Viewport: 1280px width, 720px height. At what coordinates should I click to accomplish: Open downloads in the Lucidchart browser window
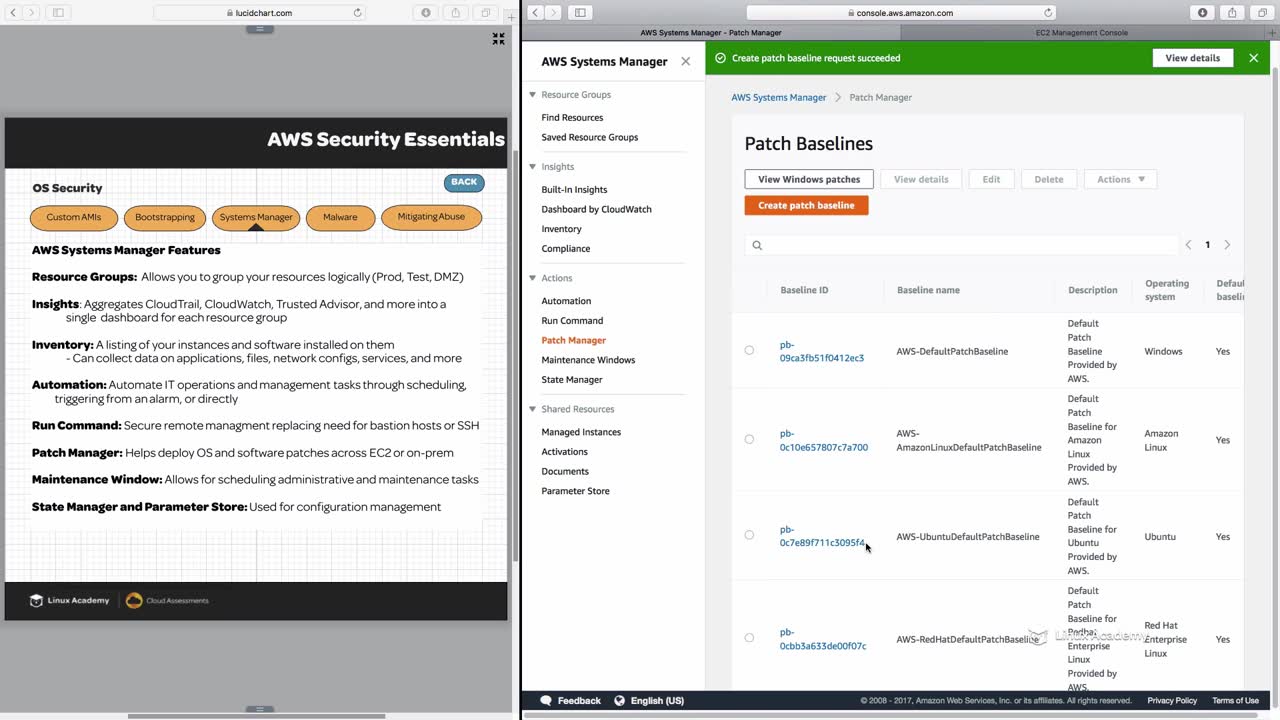(x=426, y=13)
